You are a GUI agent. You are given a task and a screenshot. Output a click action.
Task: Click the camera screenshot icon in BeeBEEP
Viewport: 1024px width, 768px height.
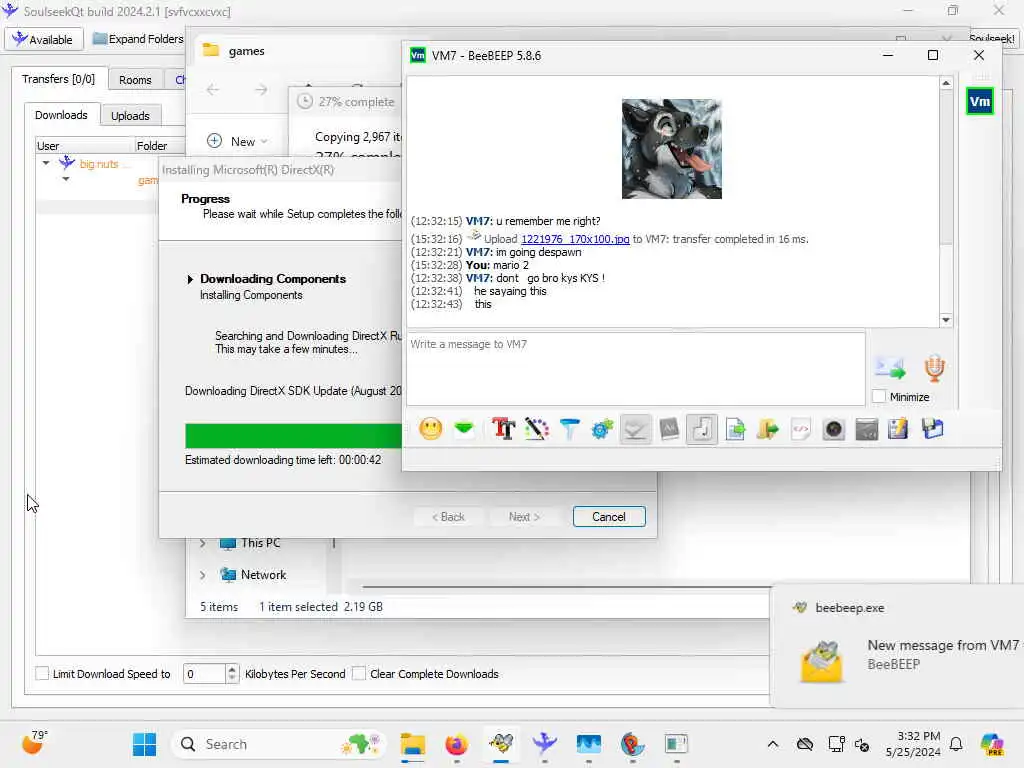[x=834, y=429]
